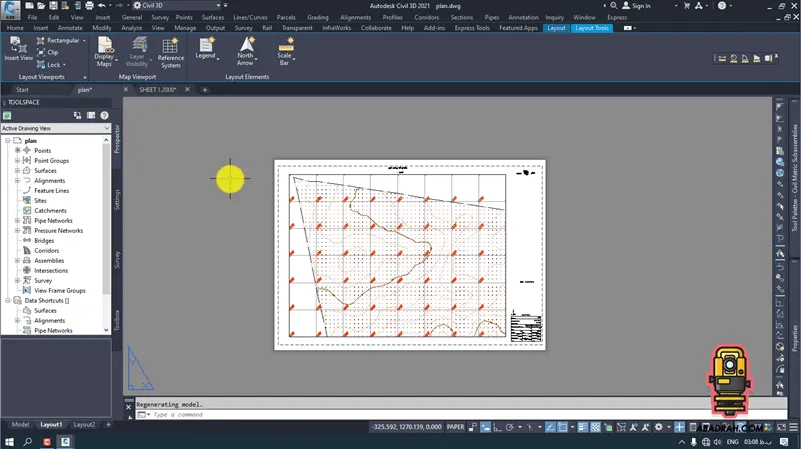
Task: Open the Active Drawing View dropdown
Action: coord(54,128)
